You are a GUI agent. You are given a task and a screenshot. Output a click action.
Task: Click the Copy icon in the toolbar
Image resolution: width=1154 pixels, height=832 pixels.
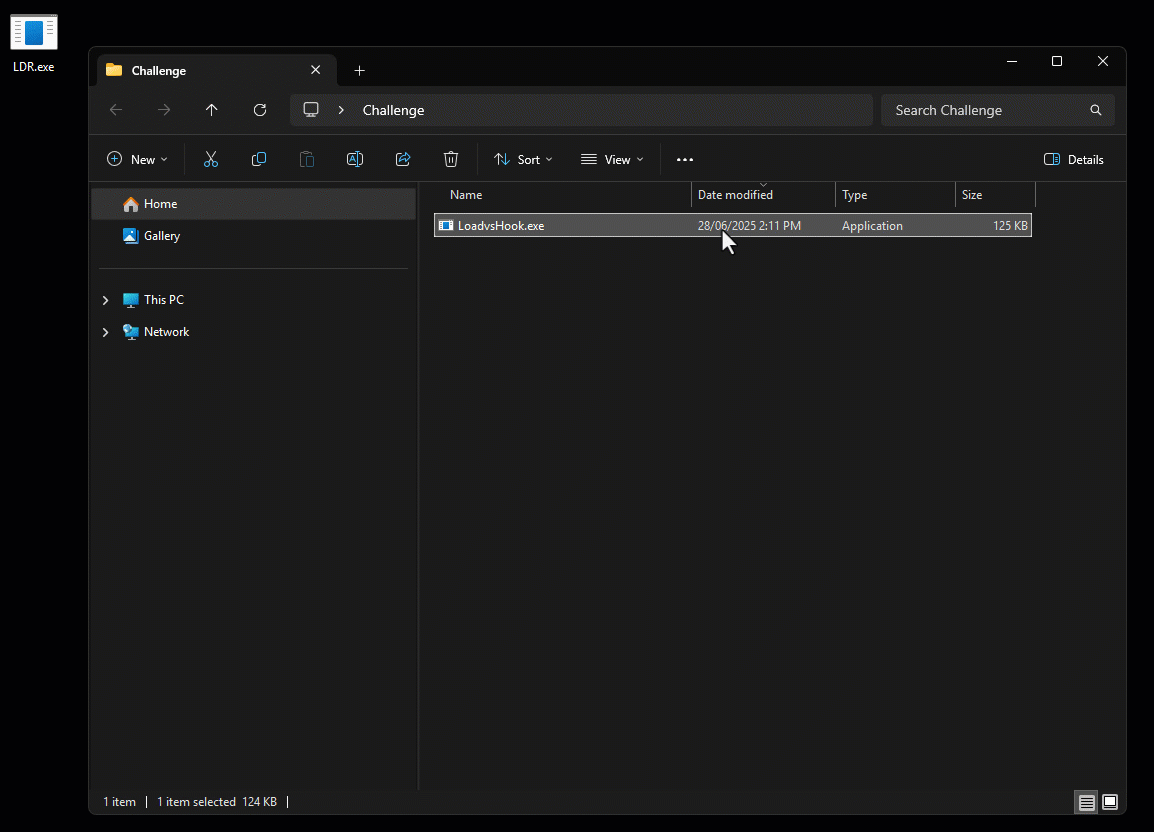click(x=259, y=159)
